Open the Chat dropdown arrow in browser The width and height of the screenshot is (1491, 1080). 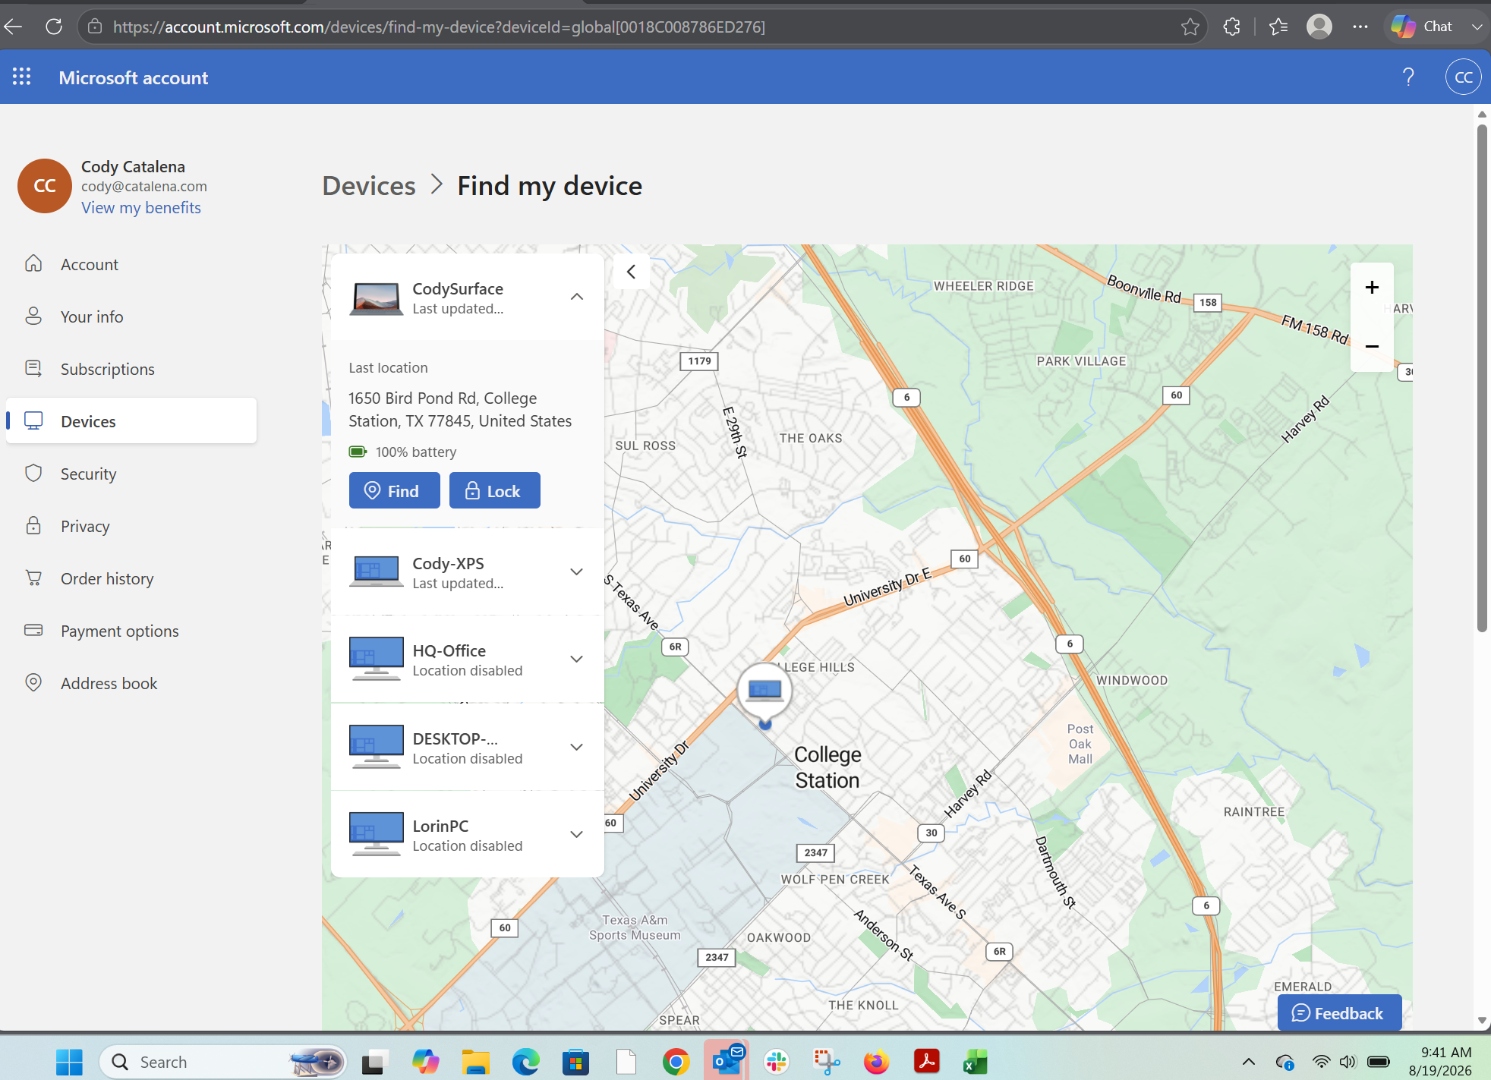(x=1477, y=27)
